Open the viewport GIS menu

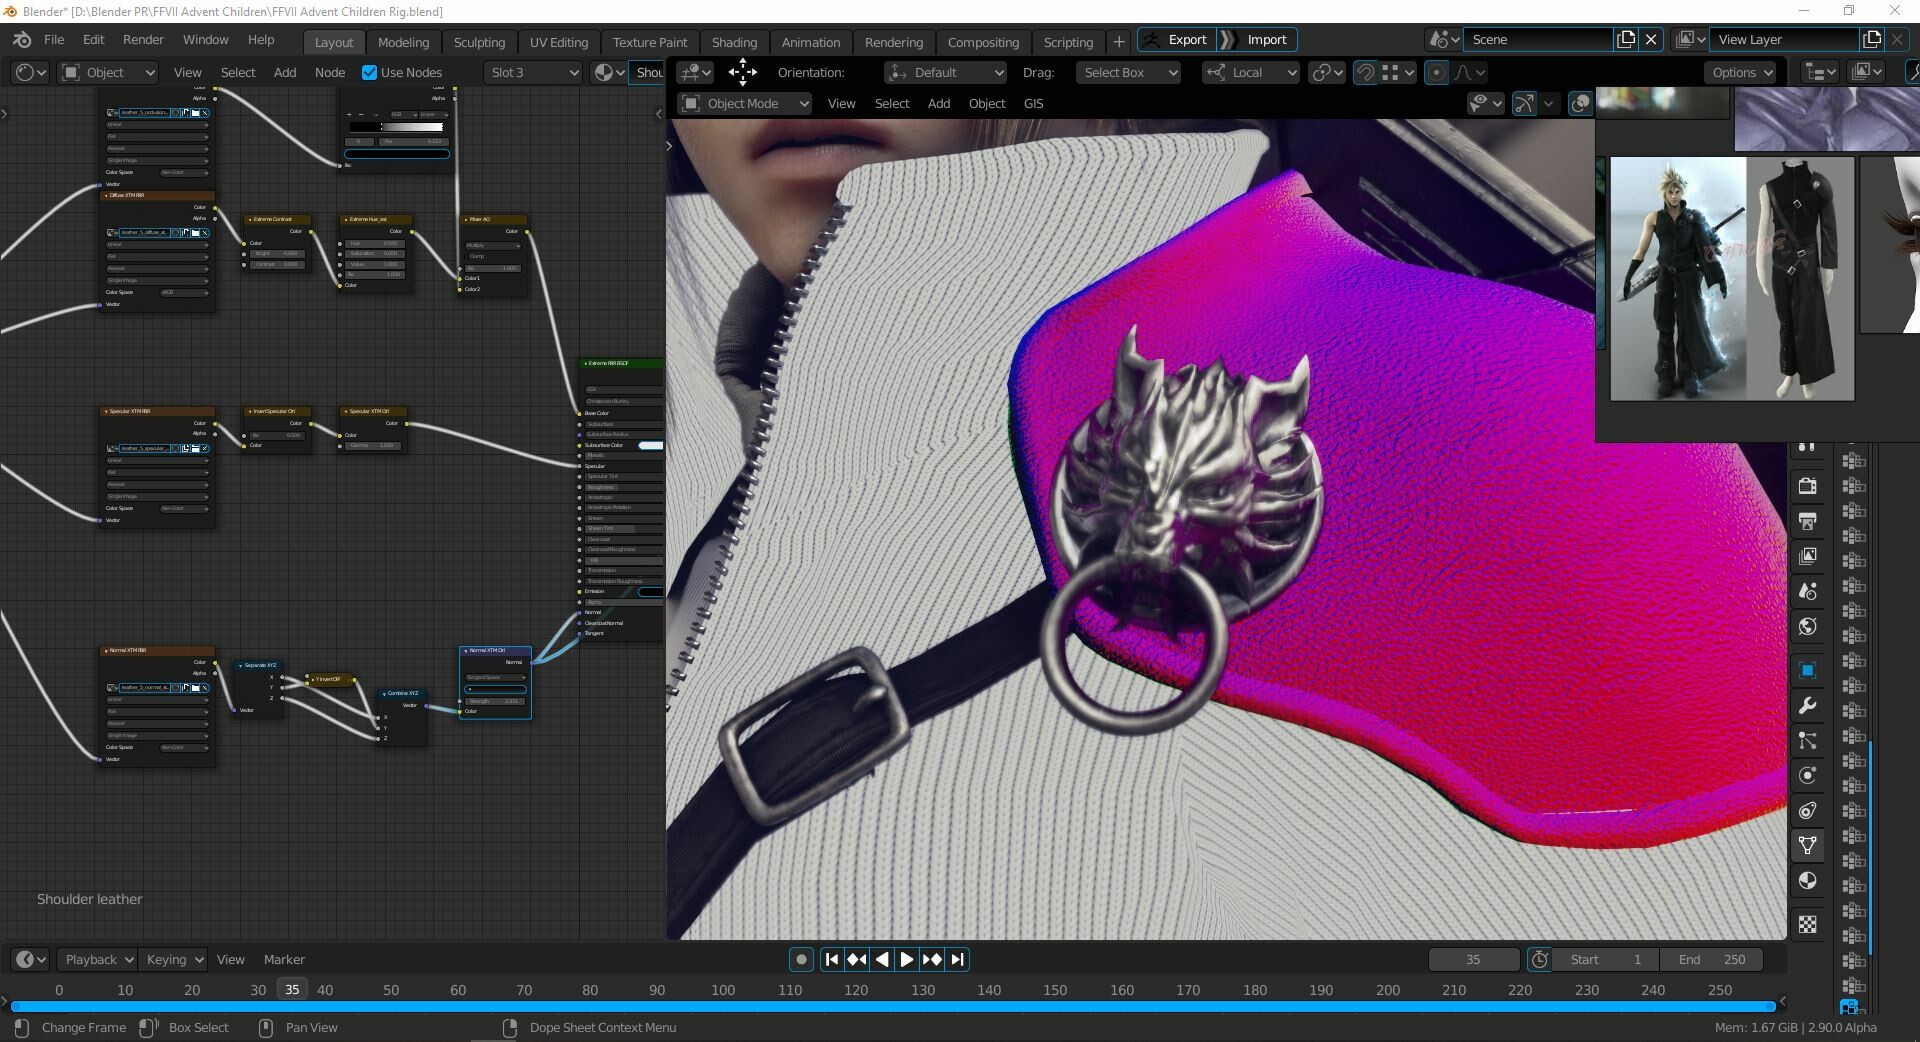coord(1033,103)
